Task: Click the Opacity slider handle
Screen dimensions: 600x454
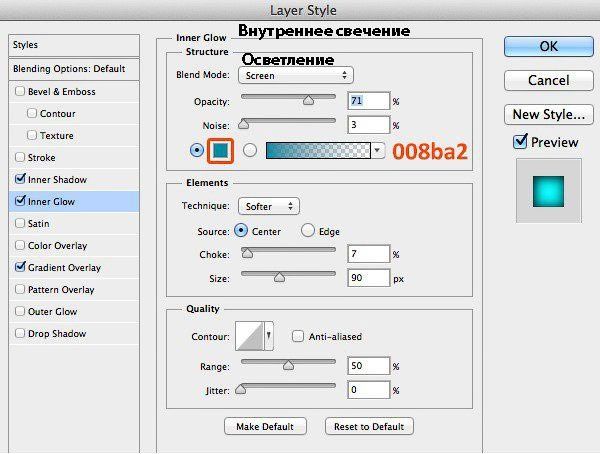Action: pyautogui.click(x=308, y=100)
